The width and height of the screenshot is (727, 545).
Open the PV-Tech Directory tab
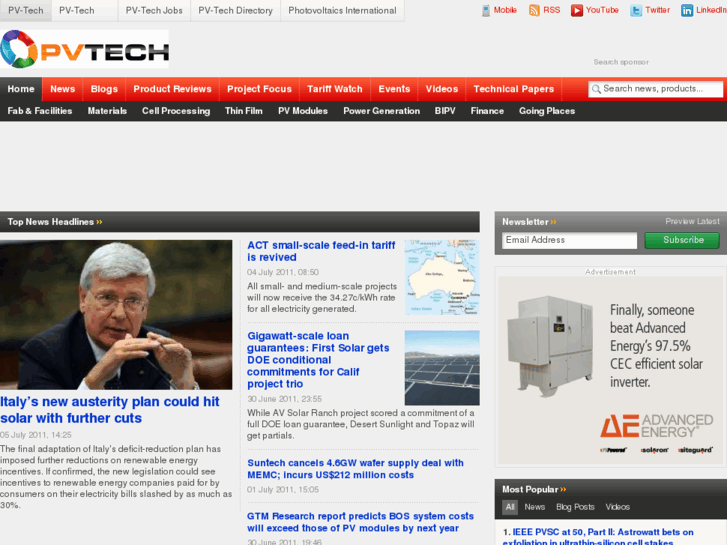(x=236, y=10)
